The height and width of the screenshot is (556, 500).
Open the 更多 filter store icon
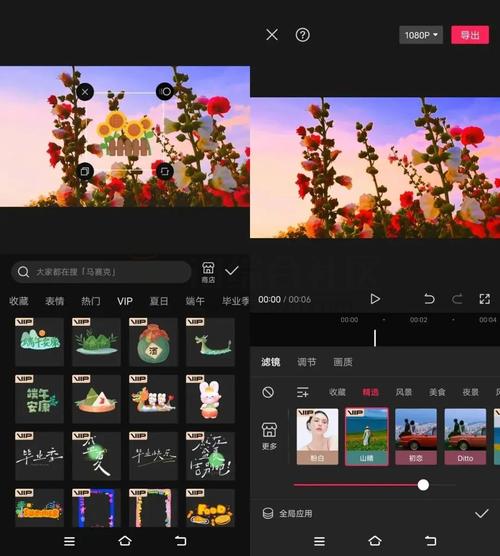[269, 436]
